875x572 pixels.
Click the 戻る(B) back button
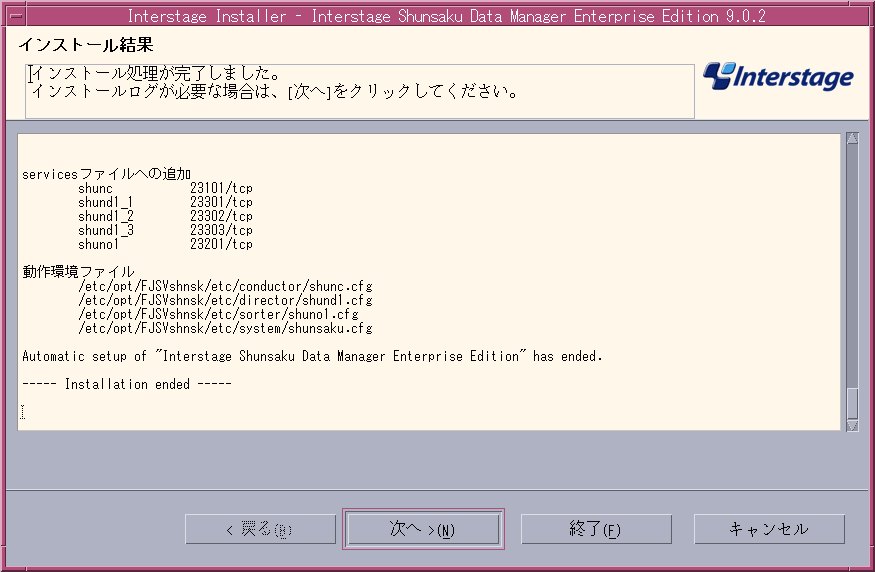261,529
